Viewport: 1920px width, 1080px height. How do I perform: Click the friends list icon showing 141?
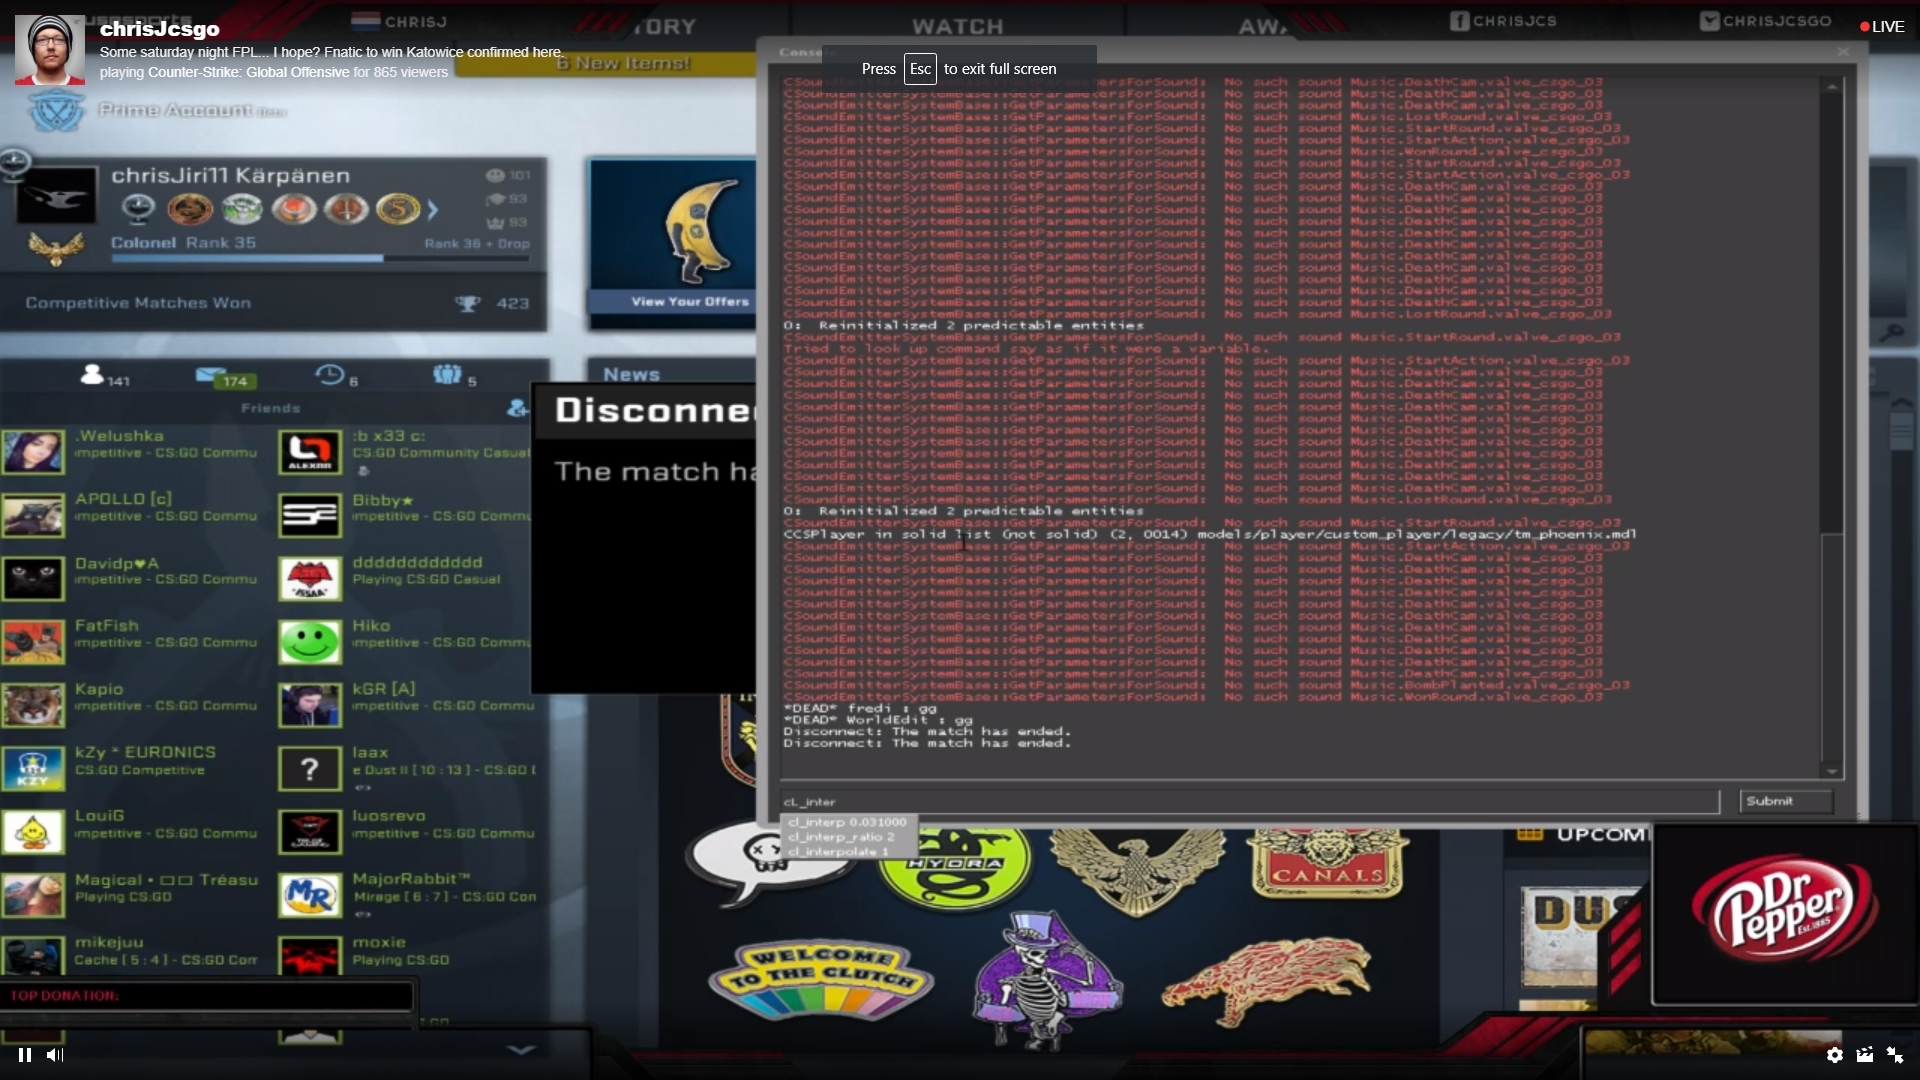(x=93, y=375)
